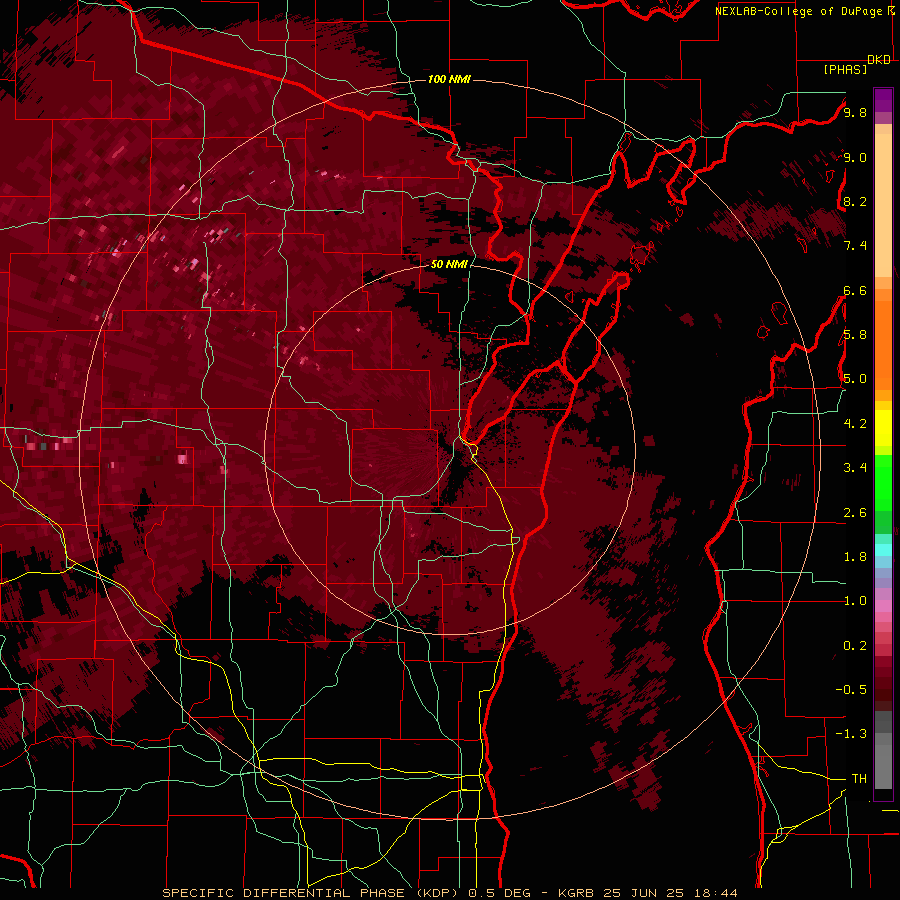Click the 5.0 value on the scale
The height and width of the screenshot is (900, 900).
[x=855, y=379]
